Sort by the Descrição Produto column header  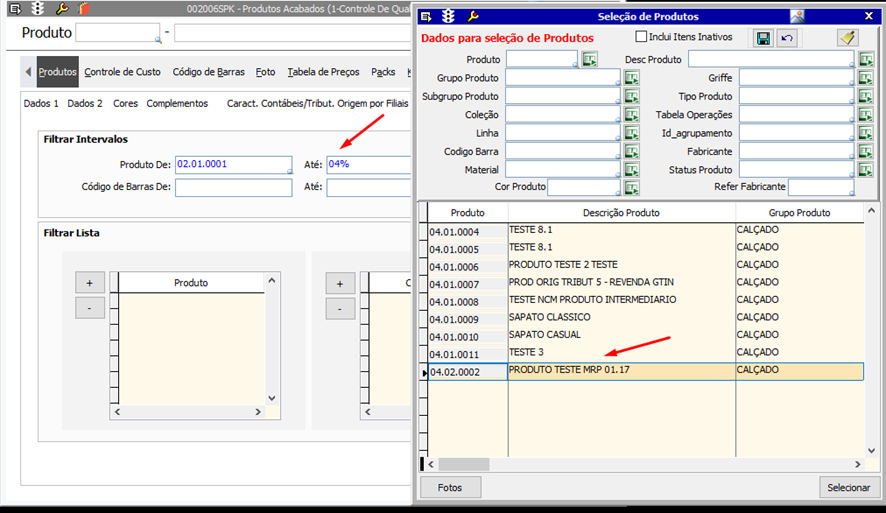(x=621, y=212)
